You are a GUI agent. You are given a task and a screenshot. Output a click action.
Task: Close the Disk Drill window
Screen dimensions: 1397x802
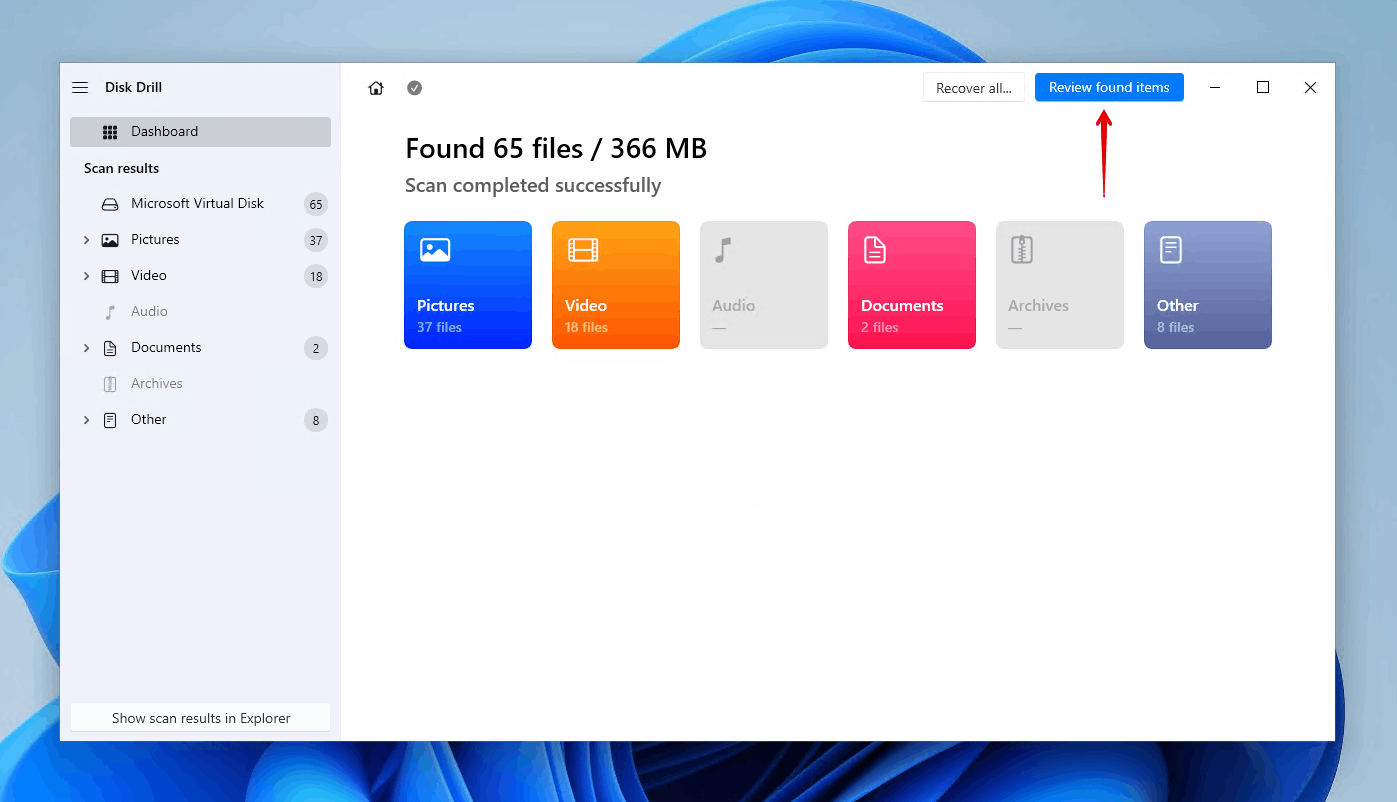click(x=1310, y=88)
